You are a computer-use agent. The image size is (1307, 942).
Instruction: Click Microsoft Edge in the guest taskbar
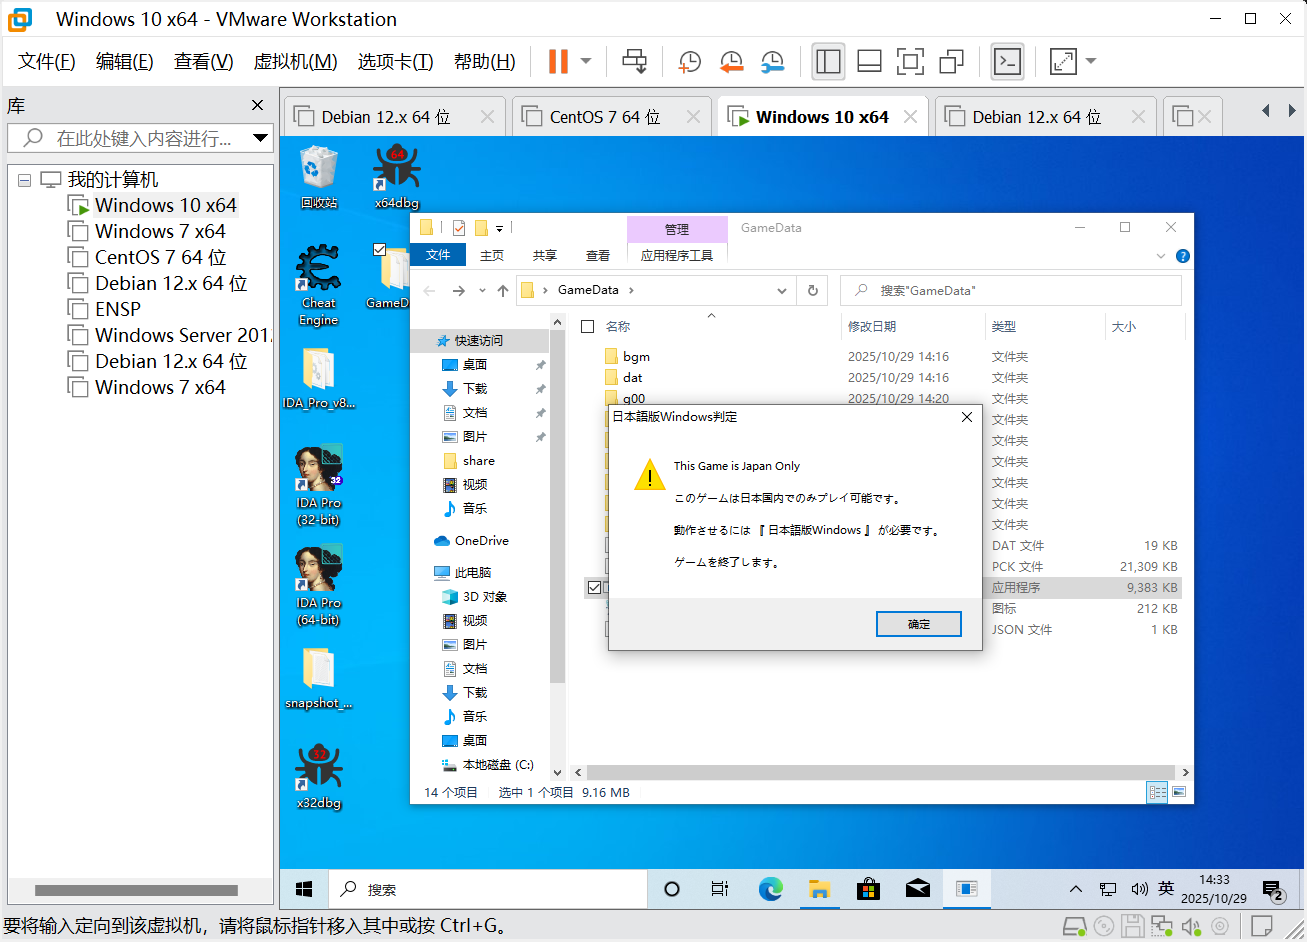pyautogui.click(x=770, y=888)
